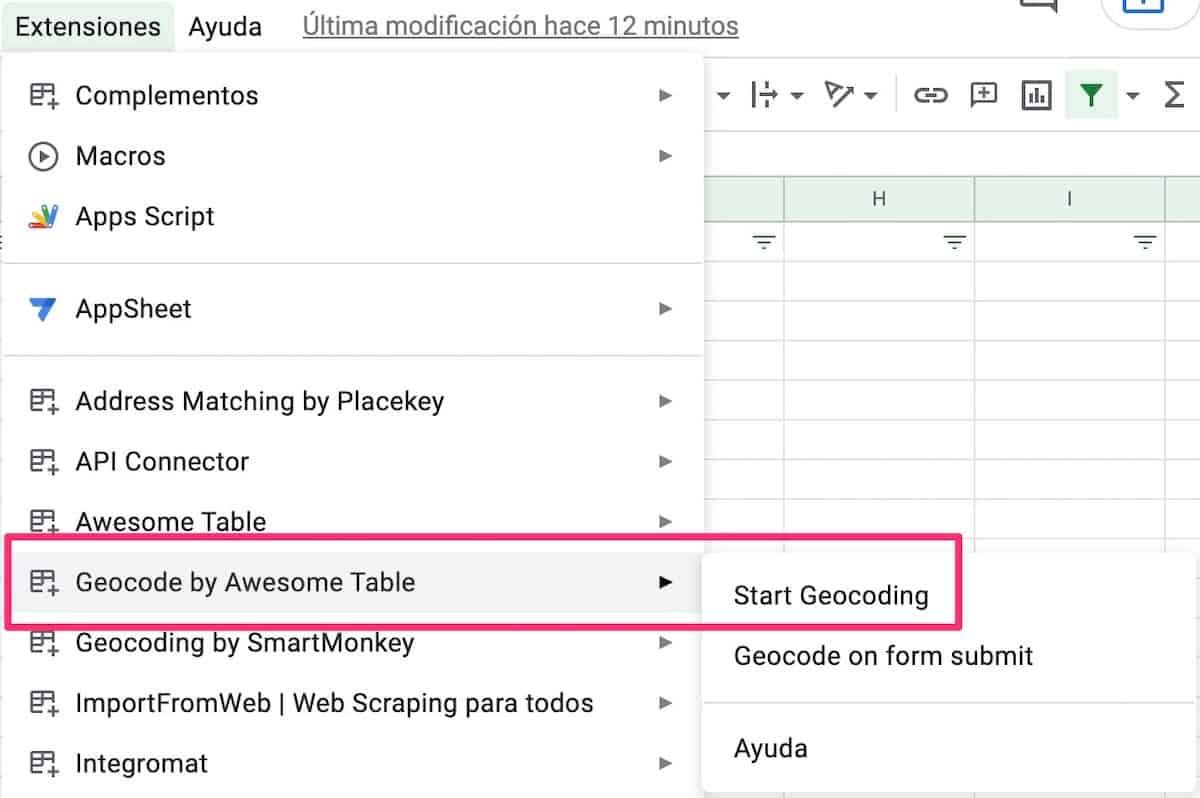Image resolution: width=1200 pixels, height=798 pixels.
Task: Click the Apps Script icon in the menu
Action: (x=42, y=216)
